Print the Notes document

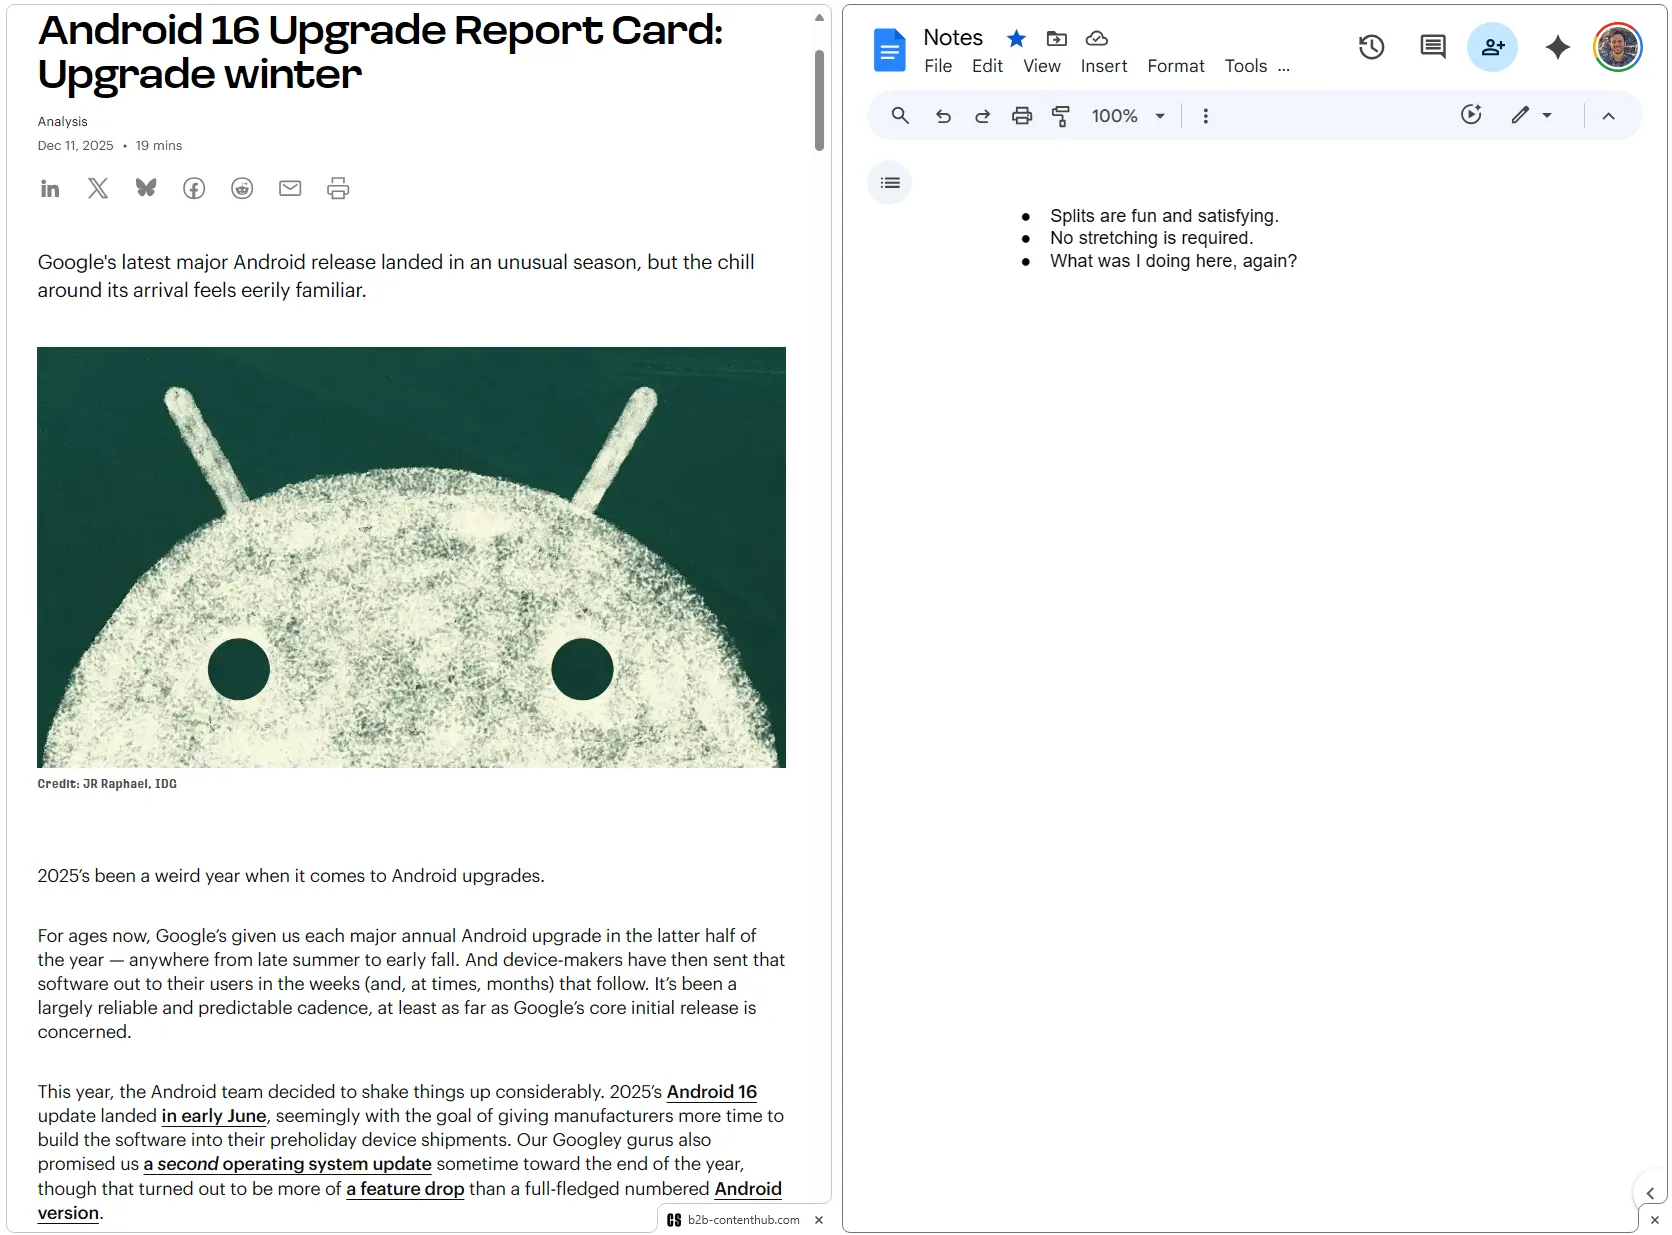click(x=1021, y=115)
